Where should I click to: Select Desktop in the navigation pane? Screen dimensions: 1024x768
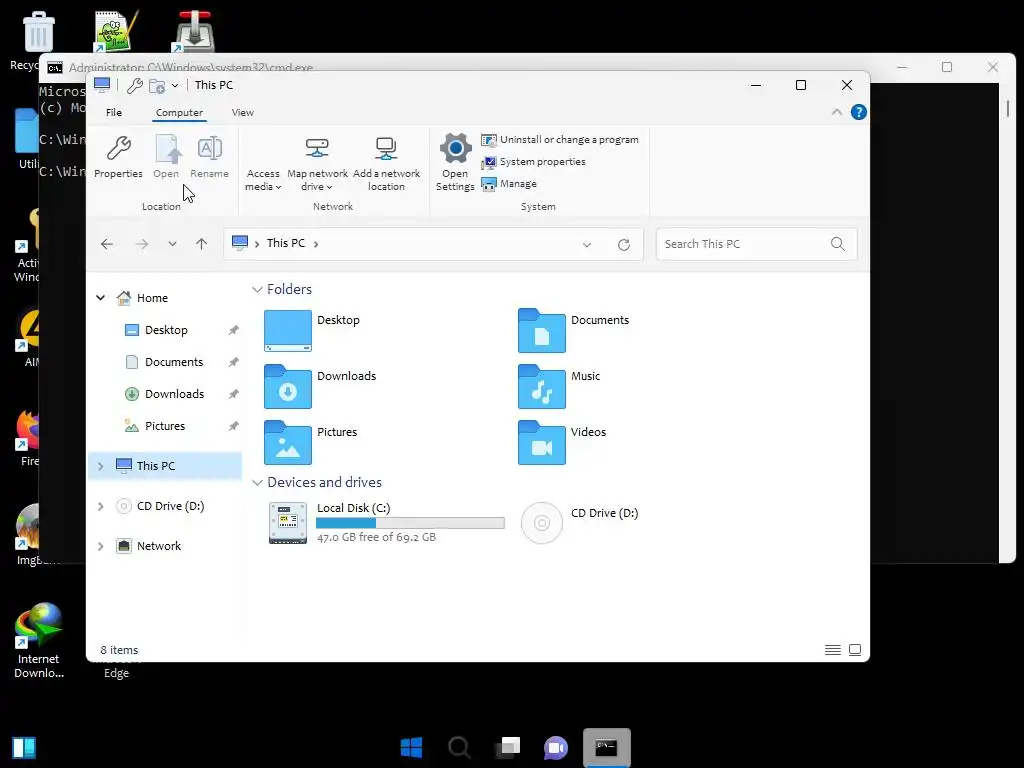(x=166, y=330)
